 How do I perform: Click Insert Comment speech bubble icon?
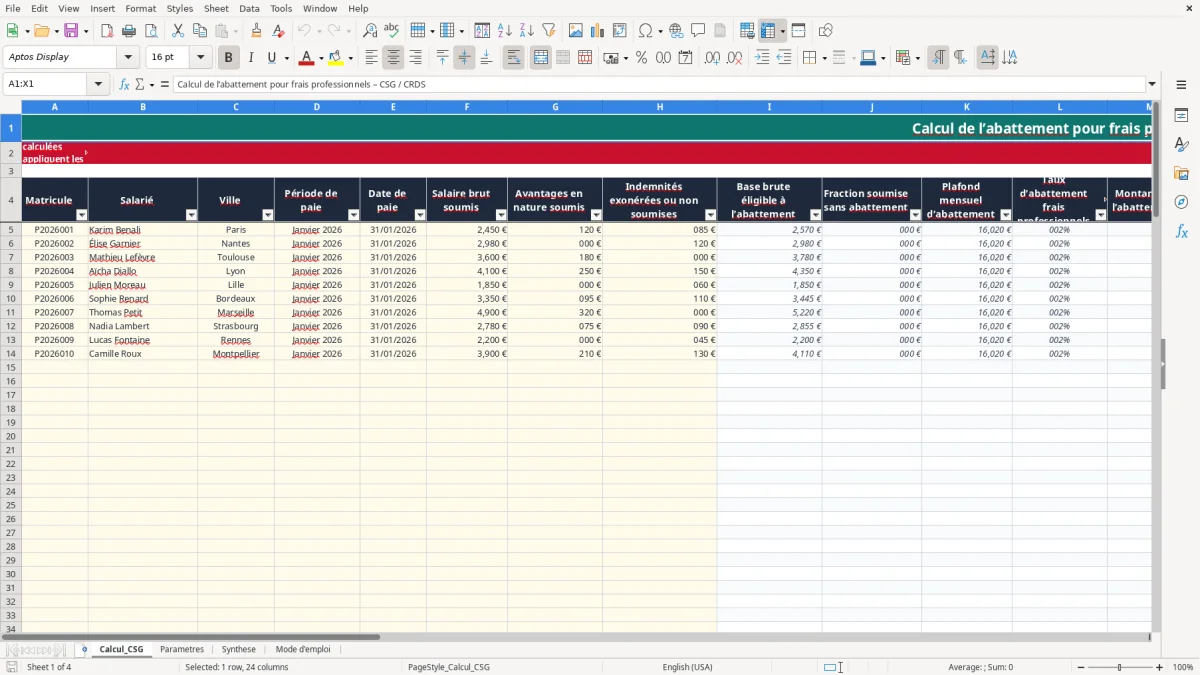[x=698, y=31]
